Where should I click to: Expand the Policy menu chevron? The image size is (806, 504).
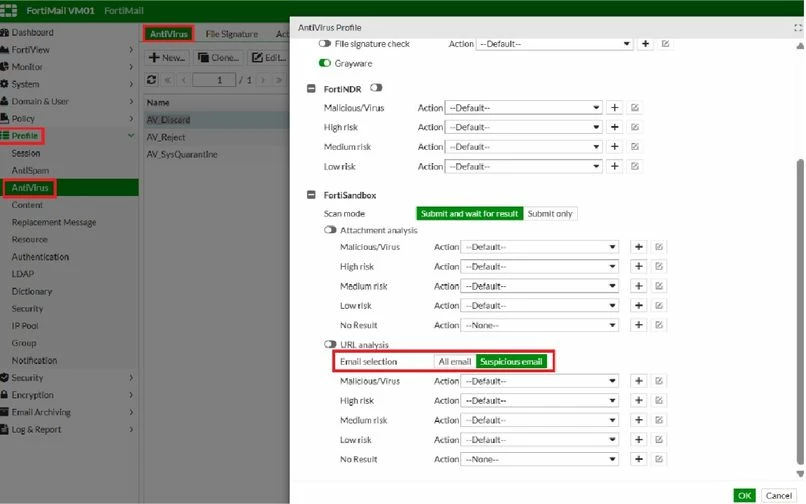[131, 119]
